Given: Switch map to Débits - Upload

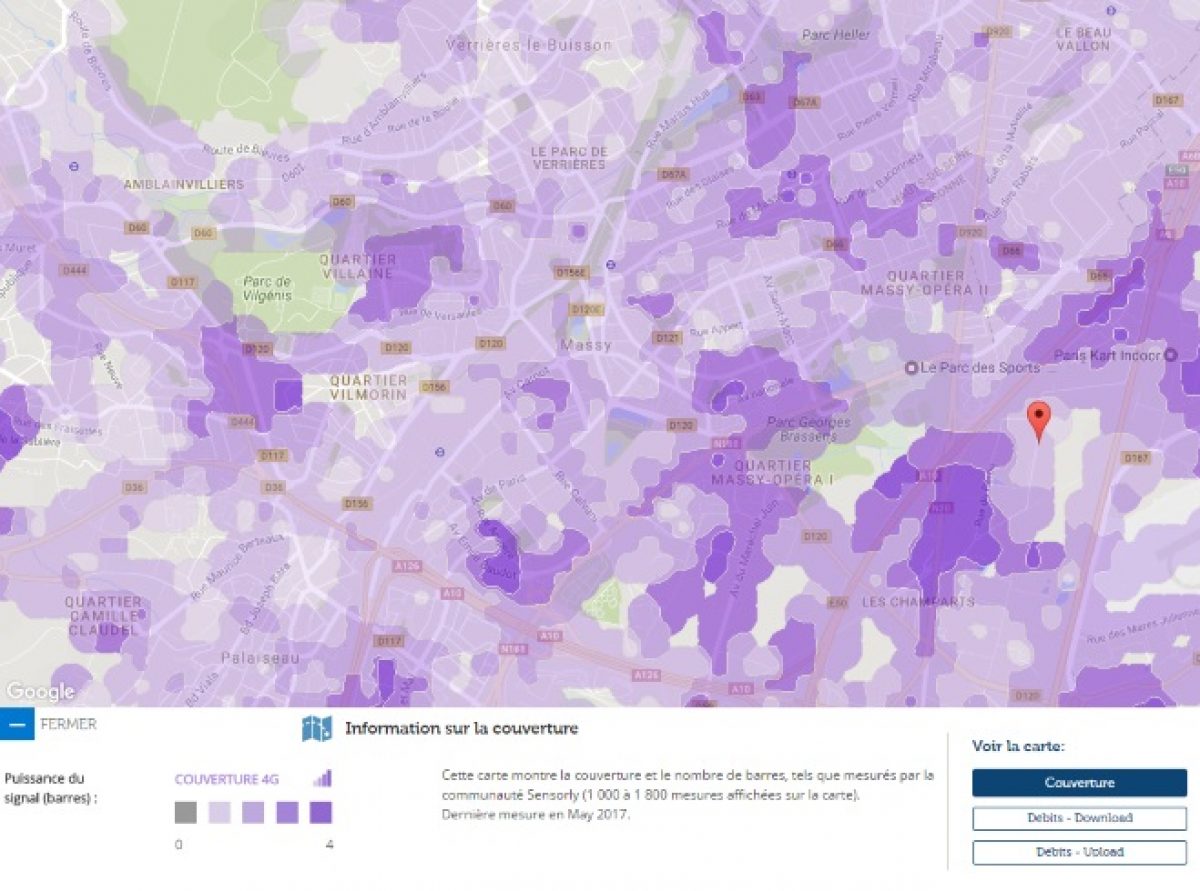Looking at the screenshot, I should click(x=1079, y=853).
